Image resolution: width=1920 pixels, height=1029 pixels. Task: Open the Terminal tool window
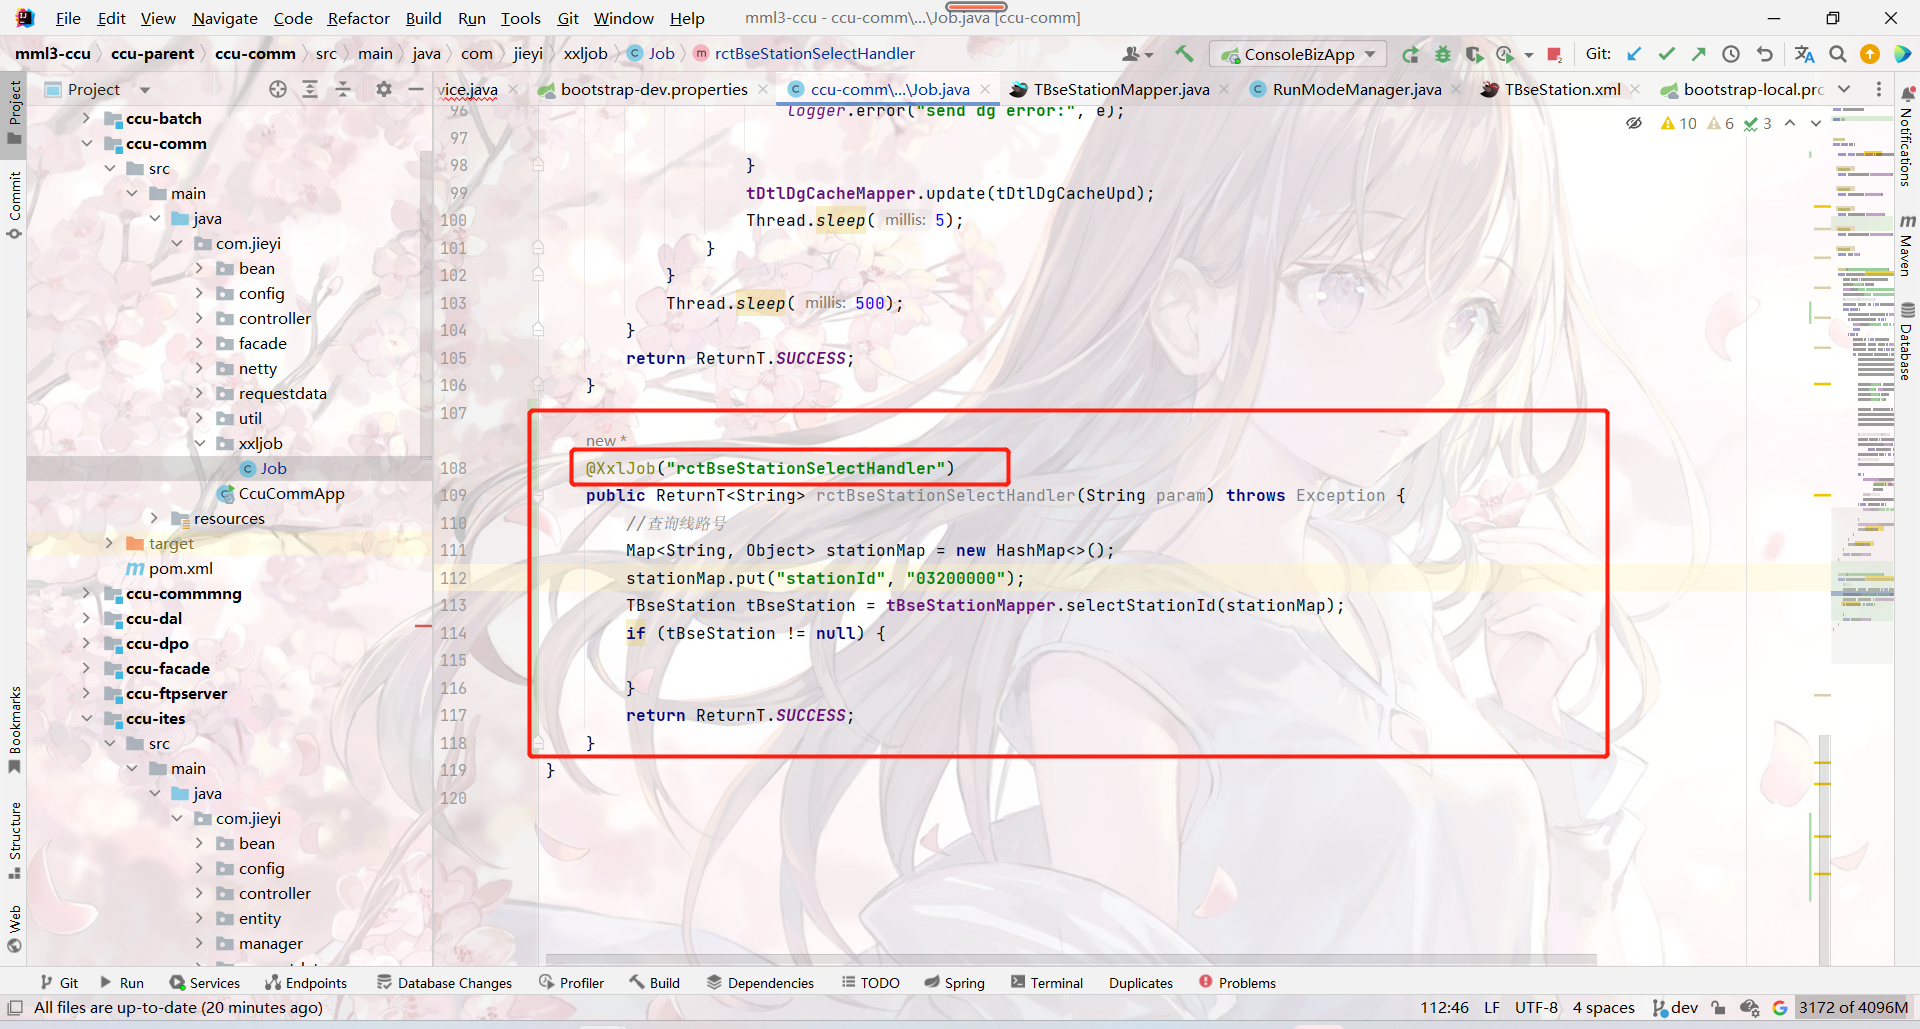tap(1046, 983)
